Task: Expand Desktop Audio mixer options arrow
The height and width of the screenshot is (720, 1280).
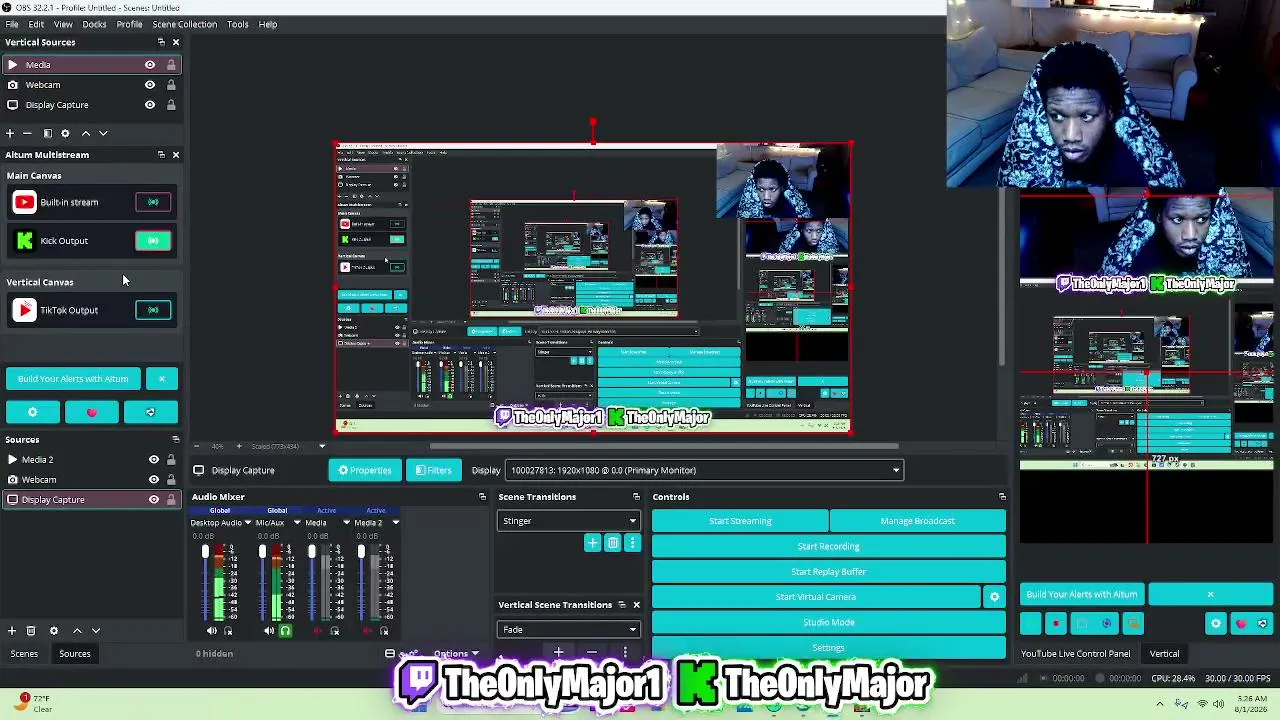Action: 249,523
